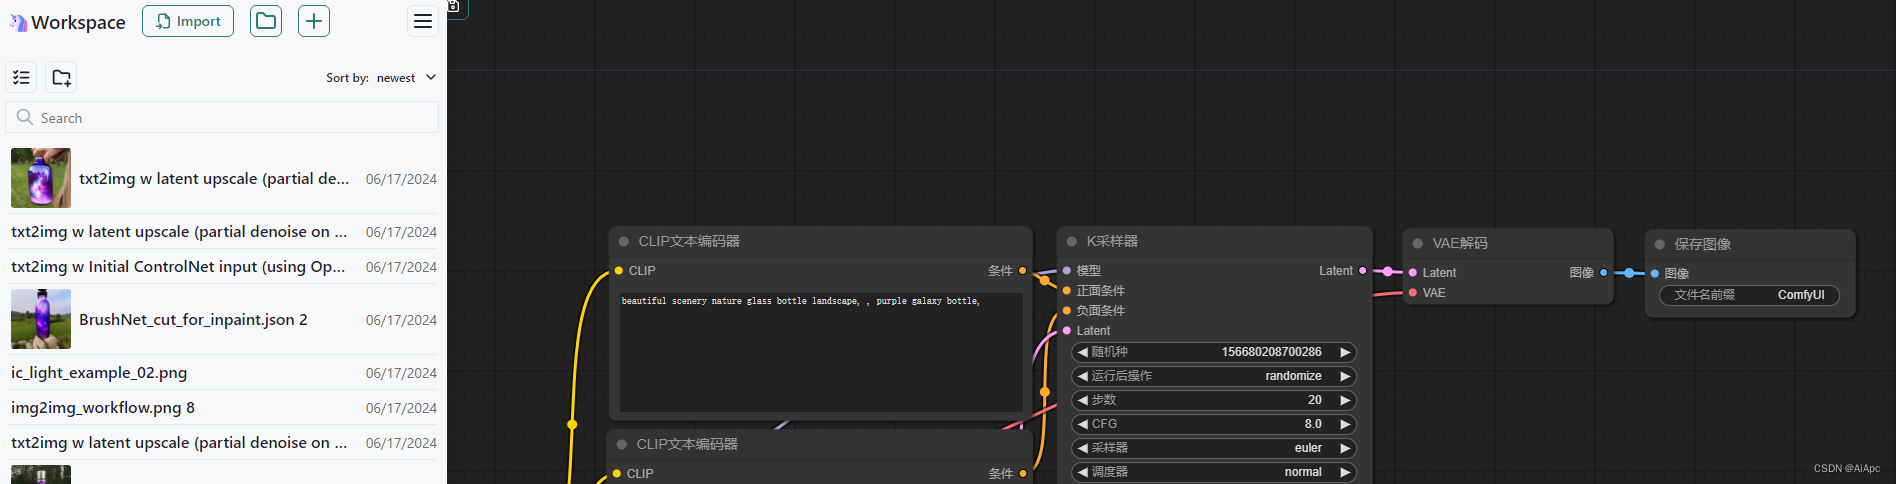1896x484 pixels.
Task: Select img2img_workflow.png 8 workflow
Action: click(x=103, y=407)
